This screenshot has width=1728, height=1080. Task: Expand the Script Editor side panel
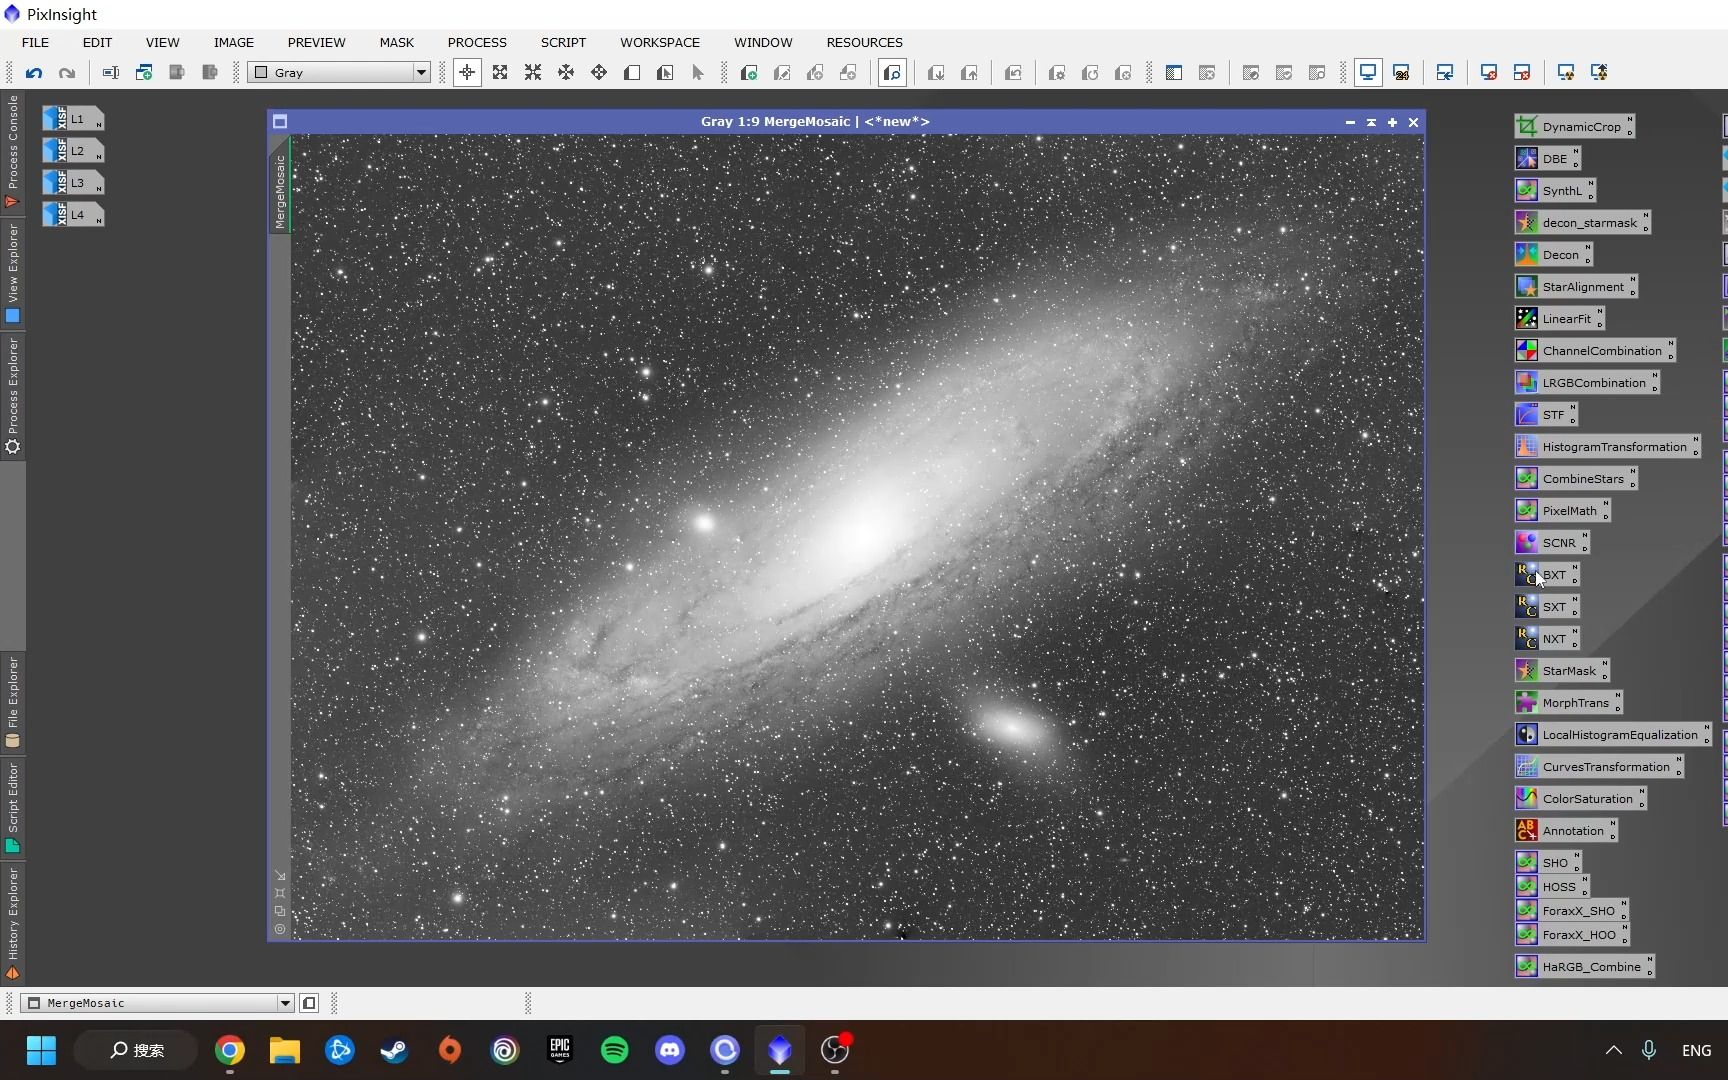tap(12, 807)
